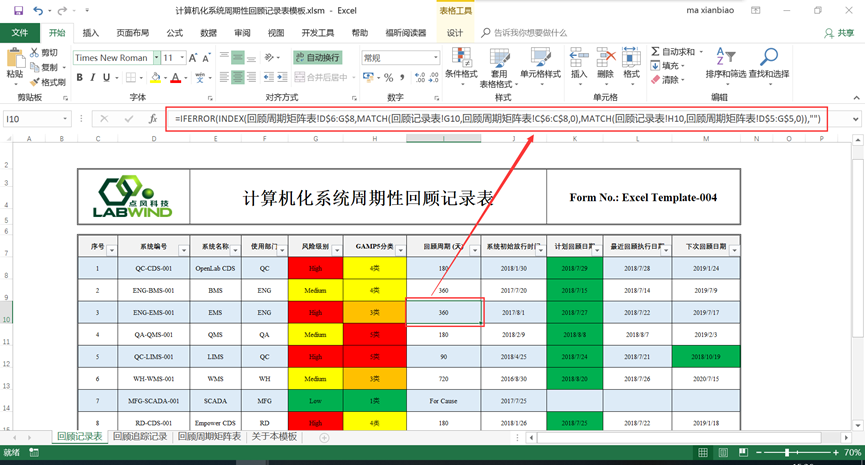Click the Find and Select icon

coord(768,60)
